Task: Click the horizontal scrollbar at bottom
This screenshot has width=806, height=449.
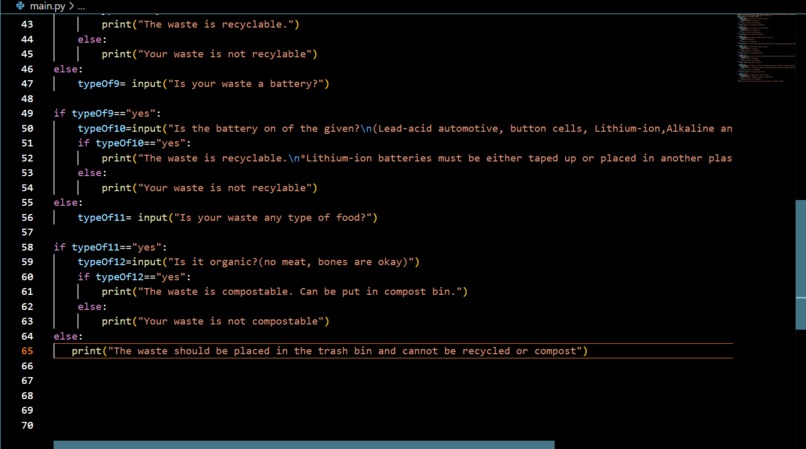Action: pyautogui.click(x=304, y=445)
